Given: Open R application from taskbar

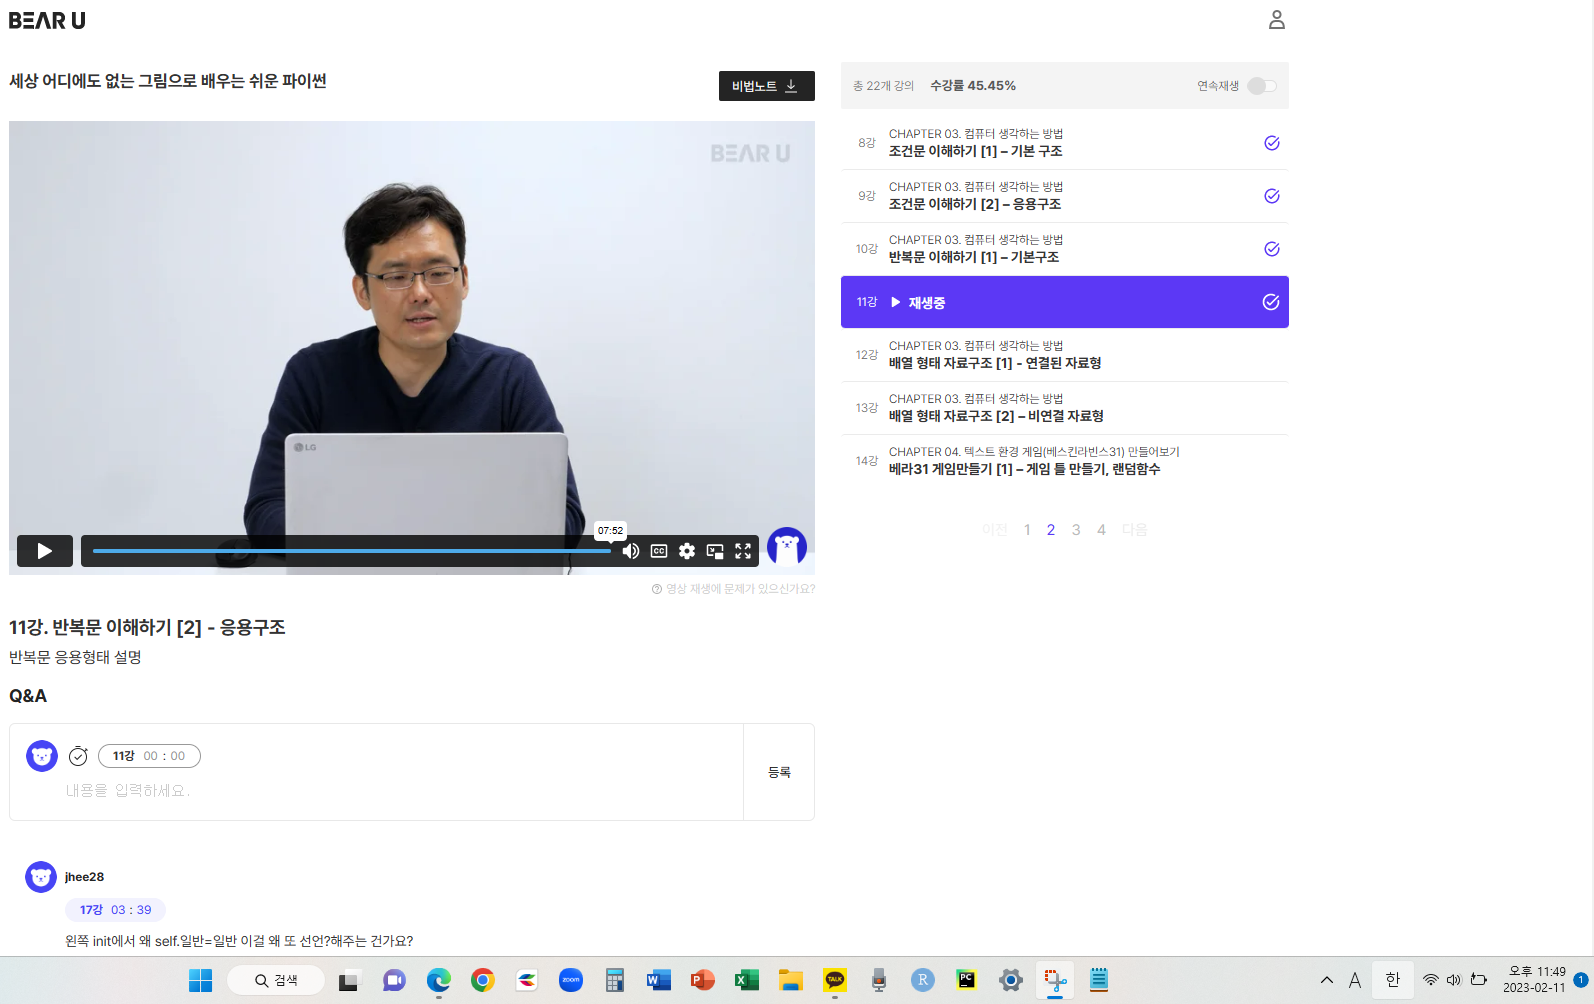Looking at the screenshot, I should (923, 980).
